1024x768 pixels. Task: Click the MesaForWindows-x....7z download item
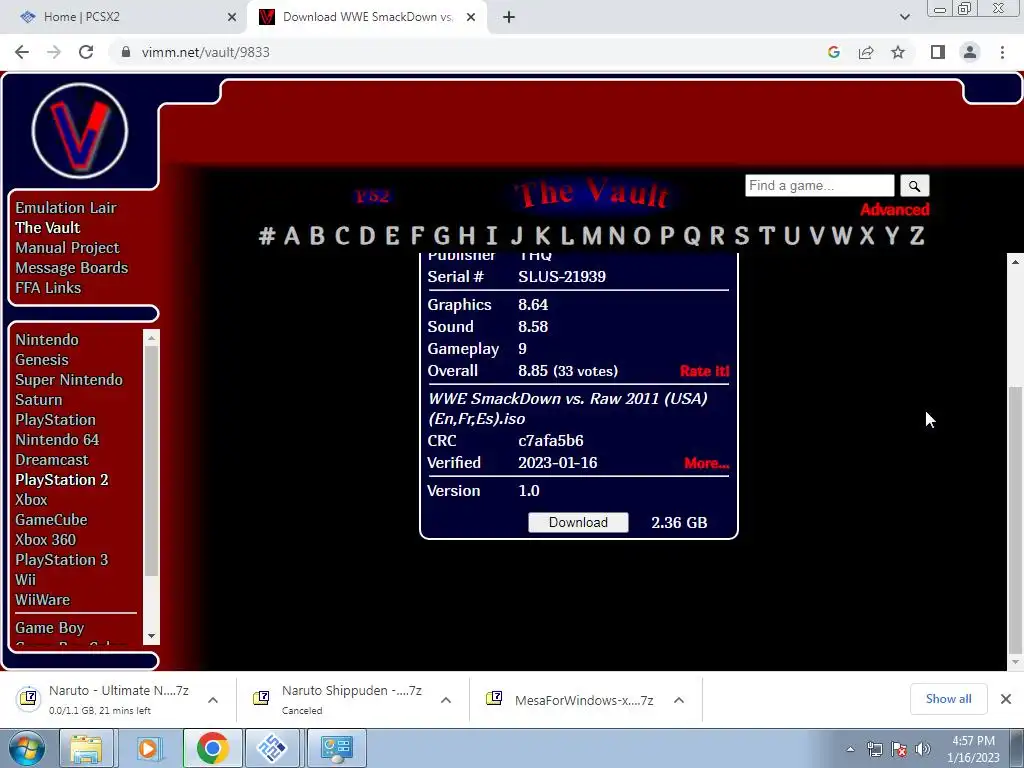point(584,701)
